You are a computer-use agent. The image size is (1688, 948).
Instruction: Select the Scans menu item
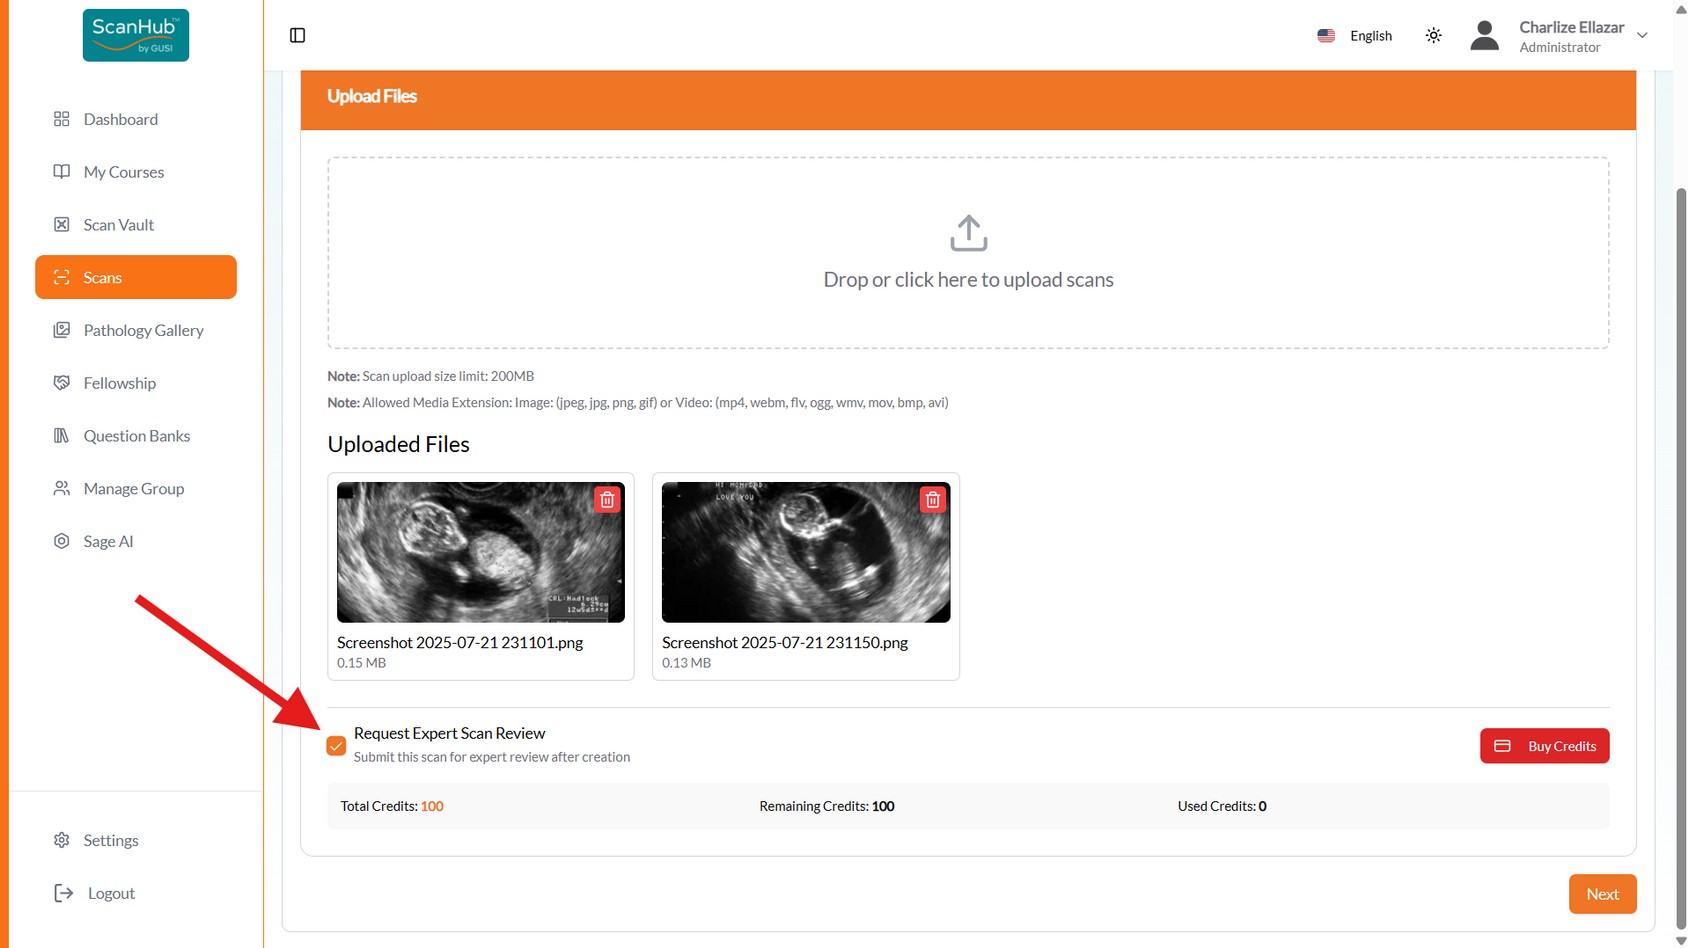(x=136, y=277)
